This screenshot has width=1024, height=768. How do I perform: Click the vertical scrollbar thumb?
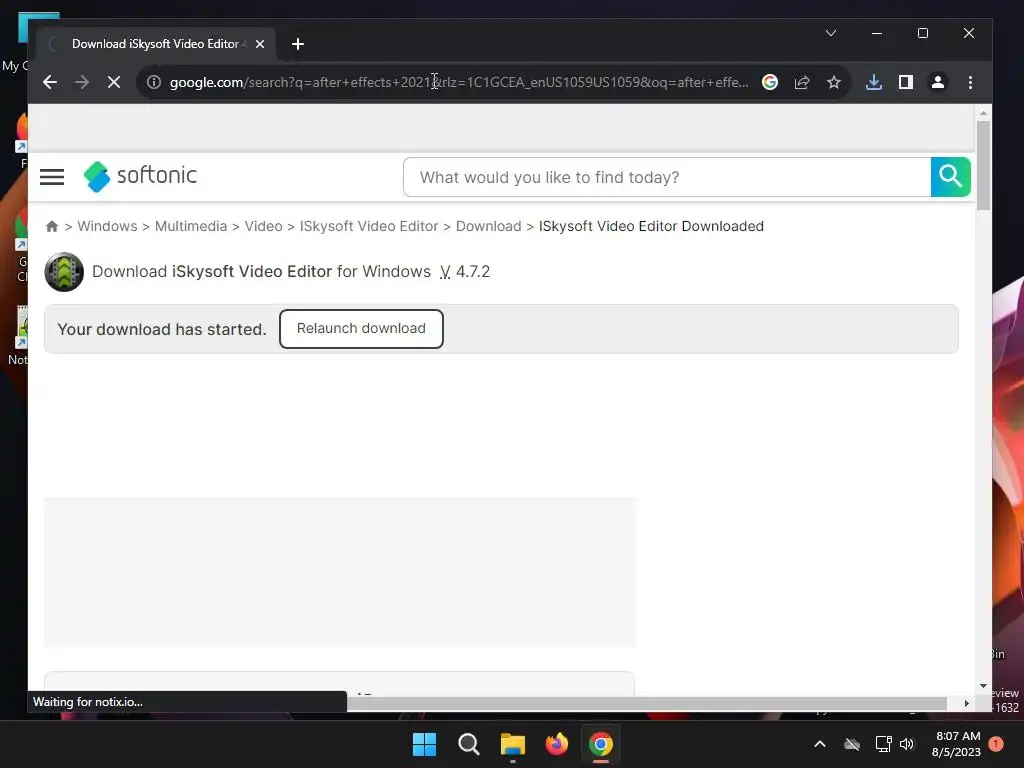[983, 165]
